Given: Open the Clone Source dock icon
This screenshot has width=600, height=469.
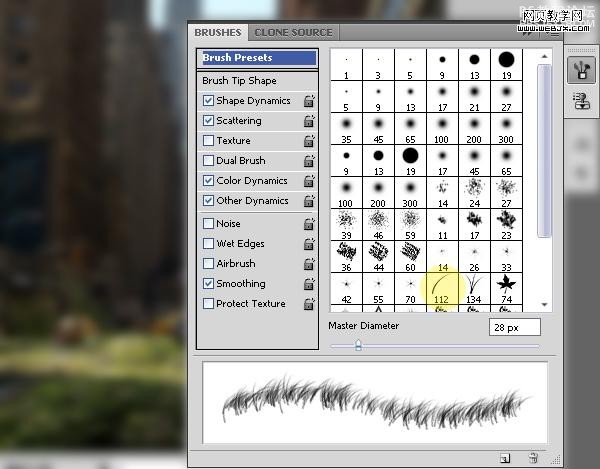Looking at the screenshot, I should tap(582, 102).
